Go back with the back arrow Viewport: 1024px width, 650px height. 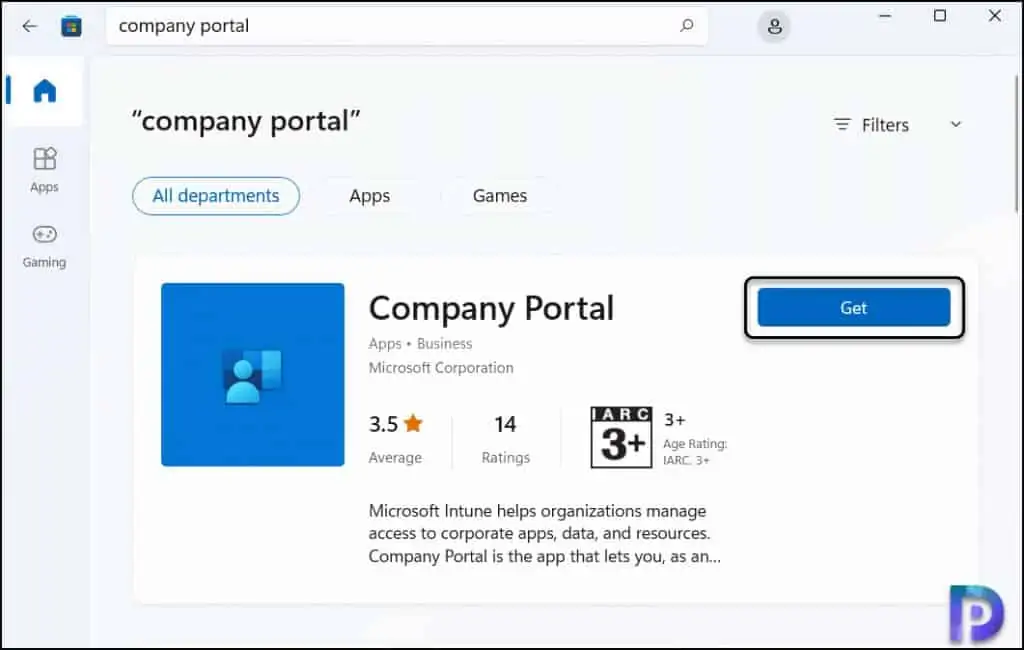tap(29, 26)
